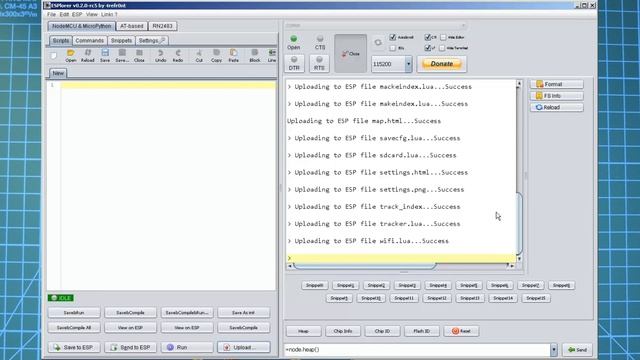The height and width of the screenshot is (360, 640).
Task: Open the View menu
Action: click(x=91, y=14)
